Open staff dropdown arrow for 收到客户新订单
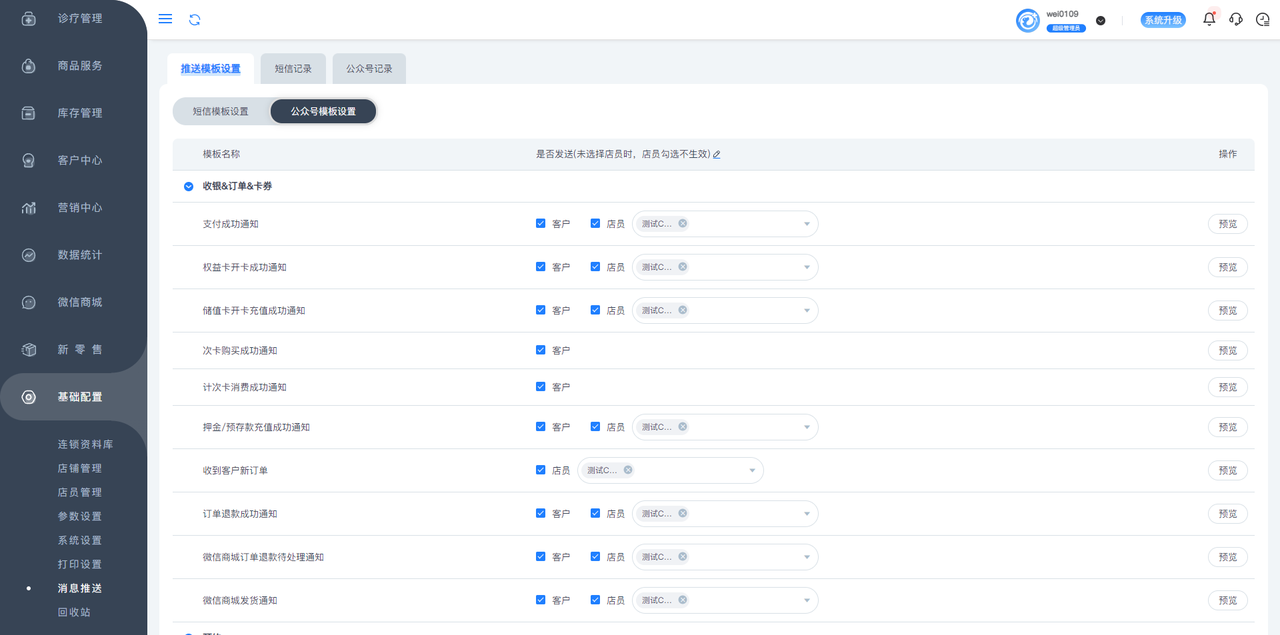 pyautogui.click(x=752, y=470)
